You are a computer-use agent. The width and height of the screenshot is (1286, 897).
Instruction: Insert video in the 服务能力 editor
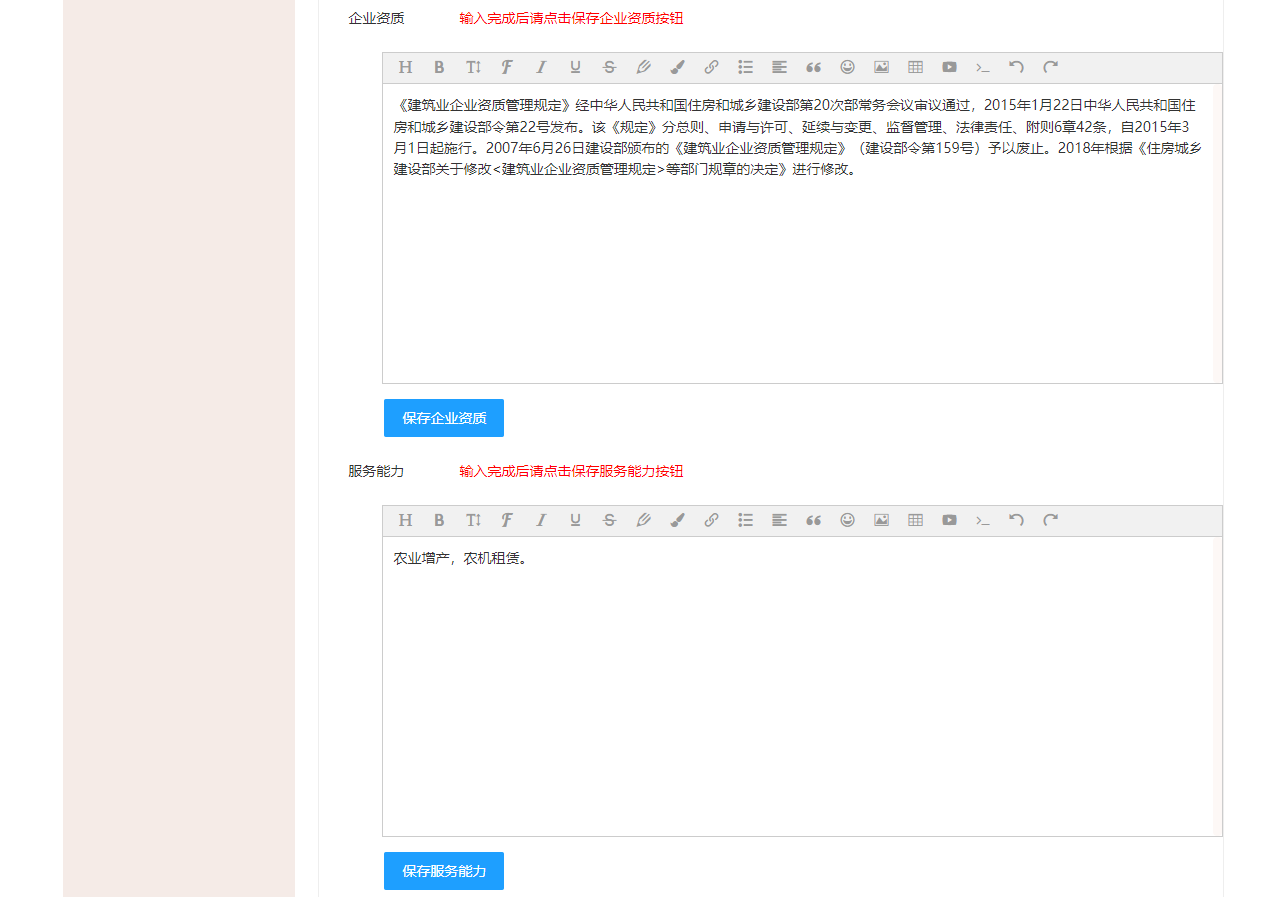949,520
